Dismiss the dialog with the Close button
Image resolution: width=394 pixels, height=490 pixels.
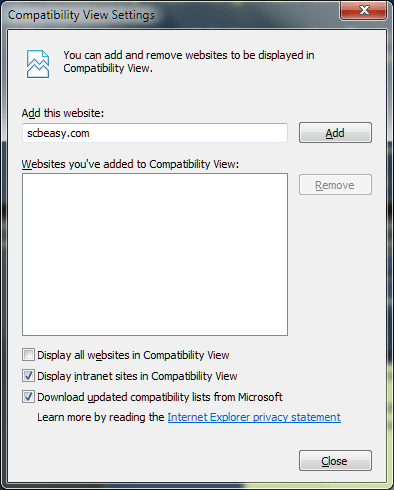tap(335, 461)
